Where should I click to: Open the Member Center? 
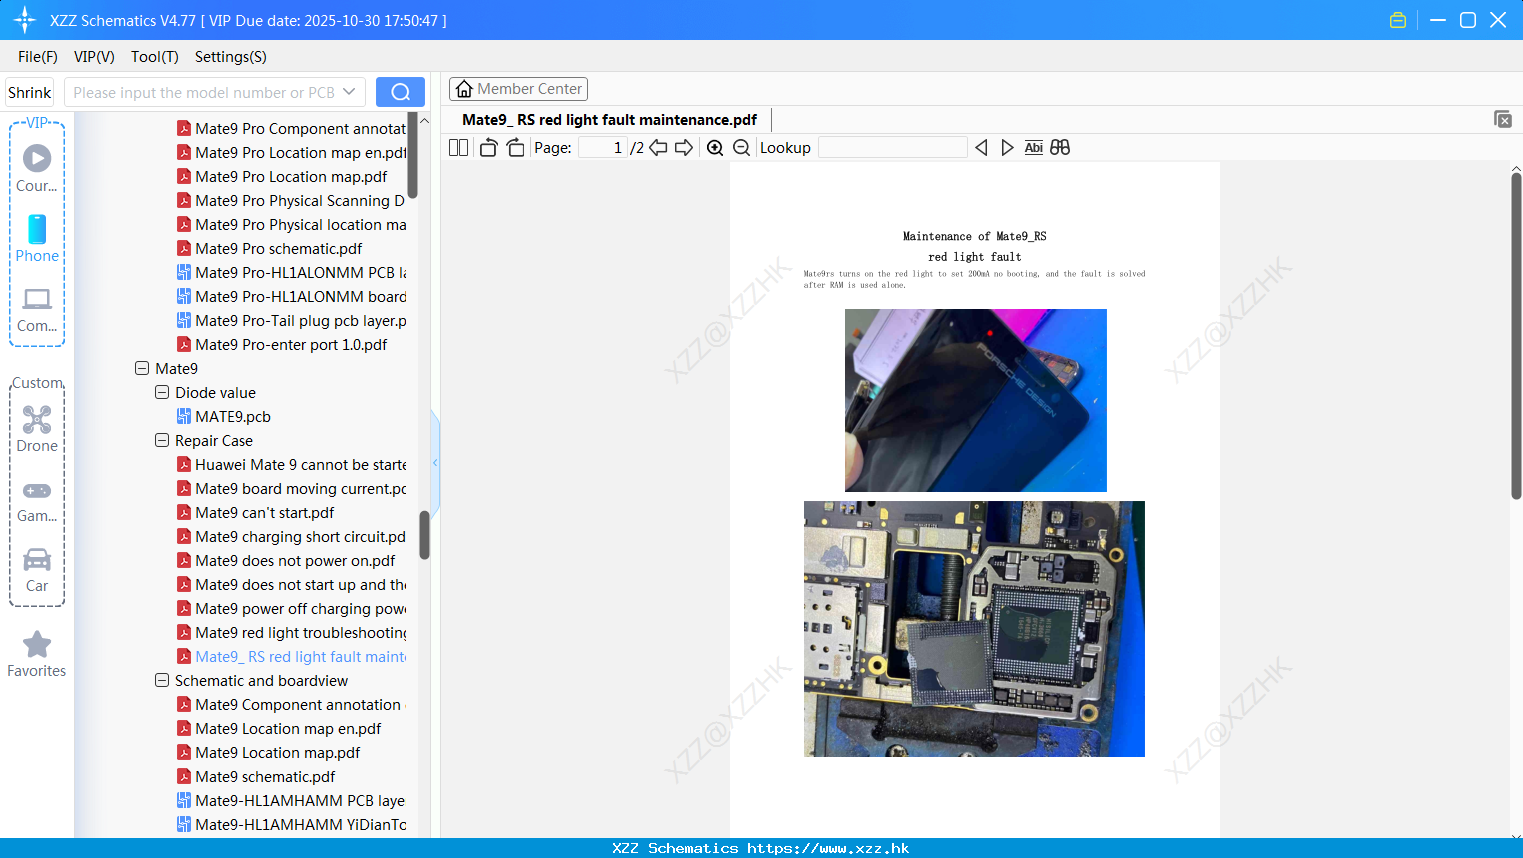coord(518,89)
